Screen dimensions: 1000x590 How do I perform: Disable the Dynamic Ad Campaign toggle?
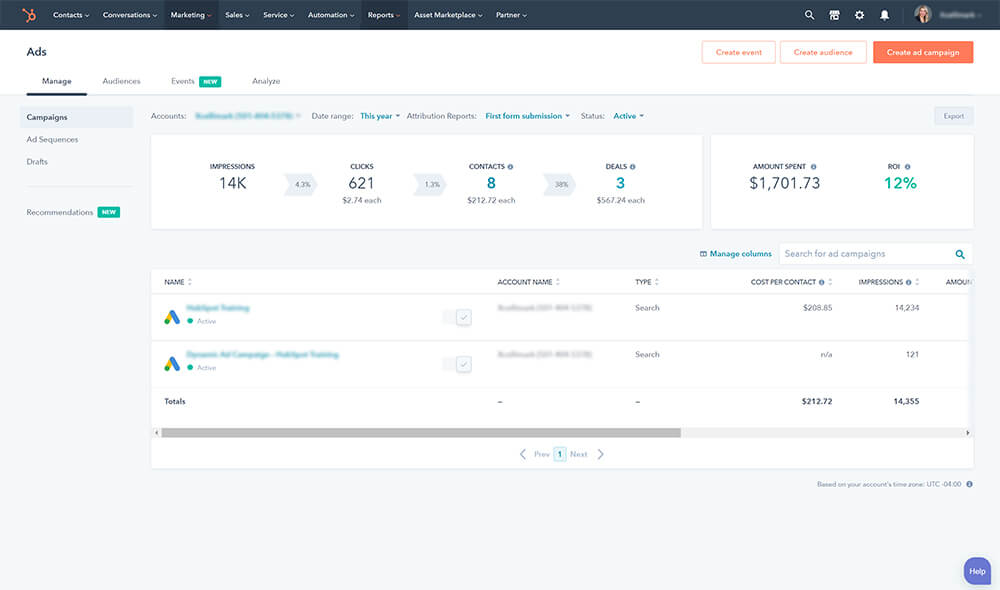[x=461, y=363]
